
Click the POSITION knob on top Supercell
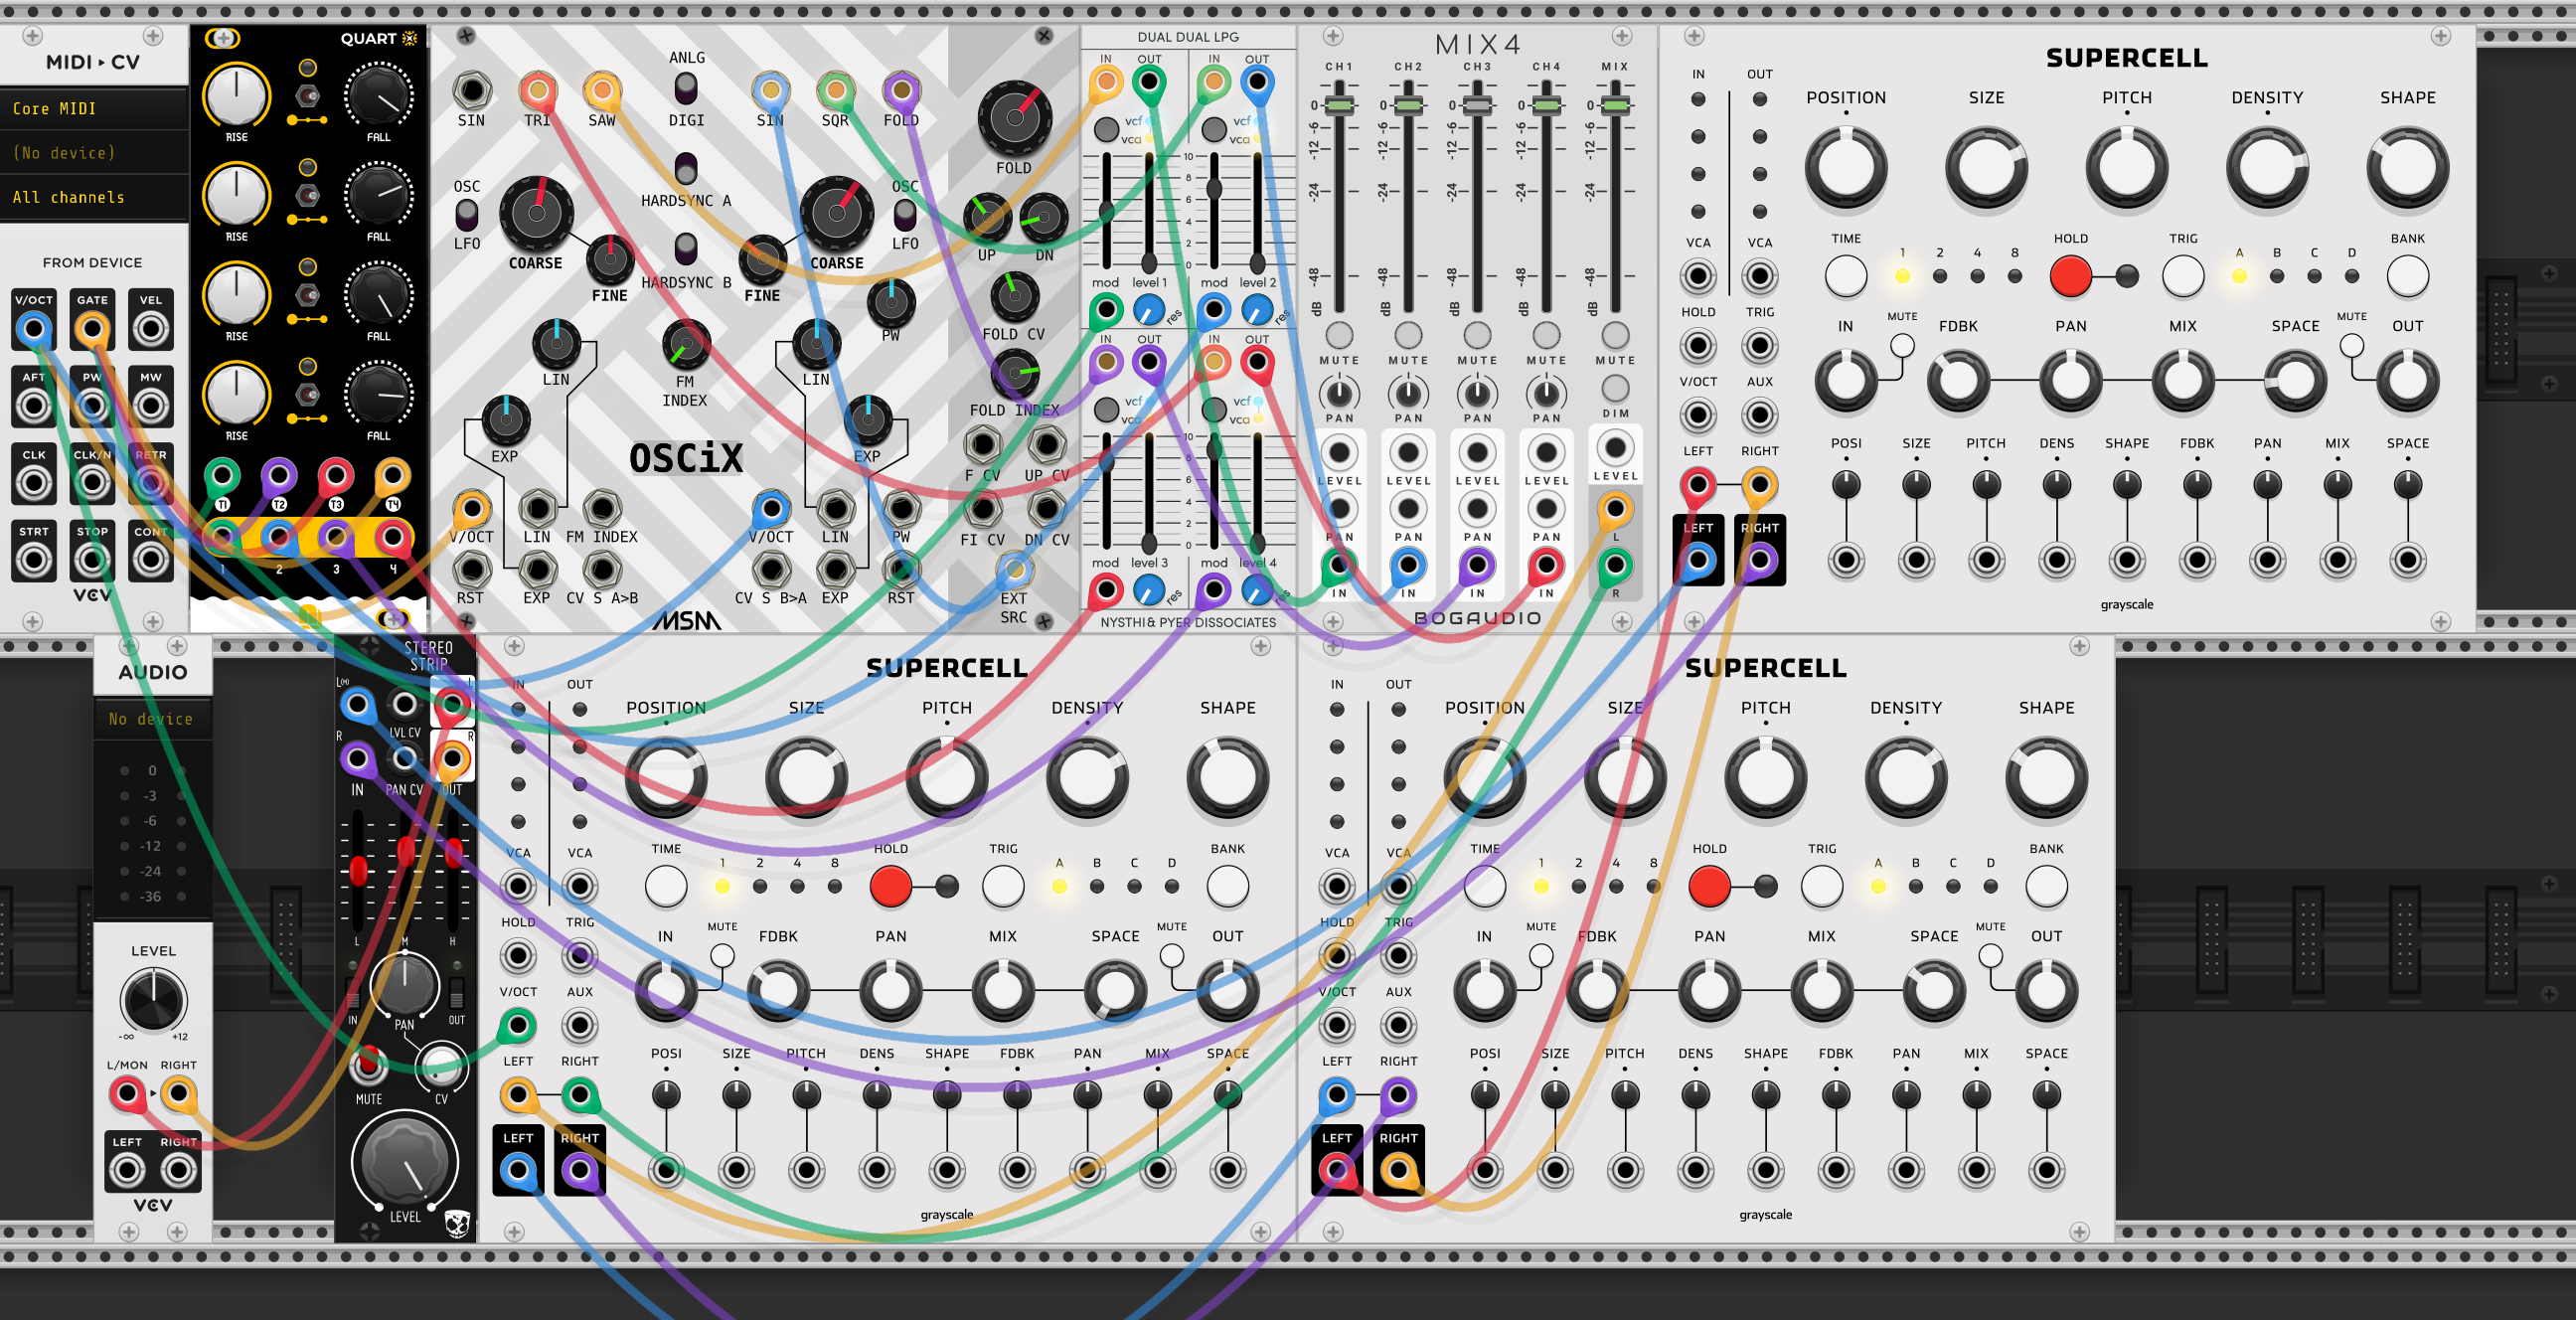tap(1846, 167)
